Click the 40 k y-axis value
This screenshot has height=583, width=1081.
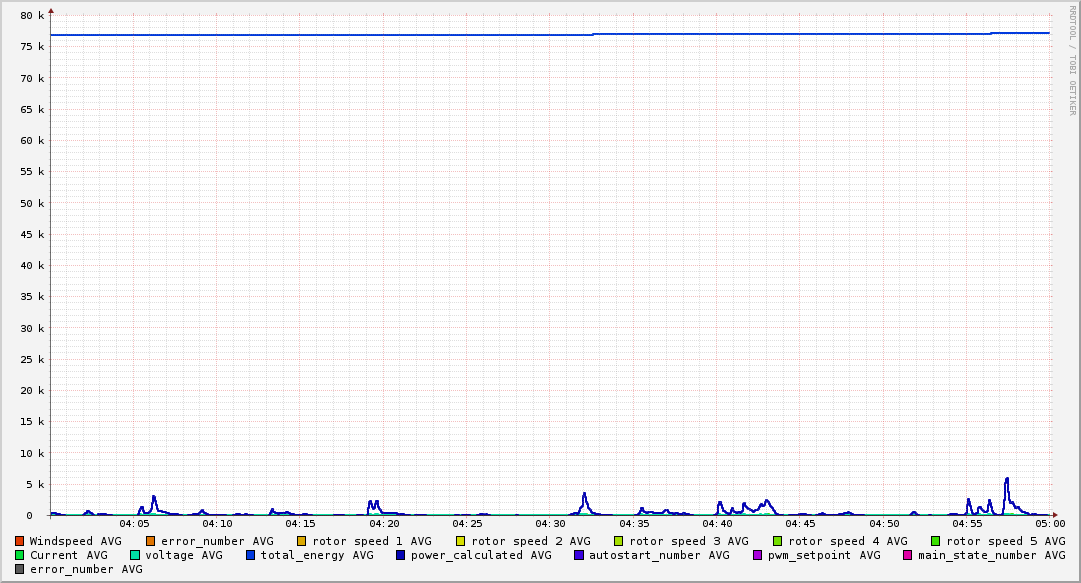coord(33,266)
